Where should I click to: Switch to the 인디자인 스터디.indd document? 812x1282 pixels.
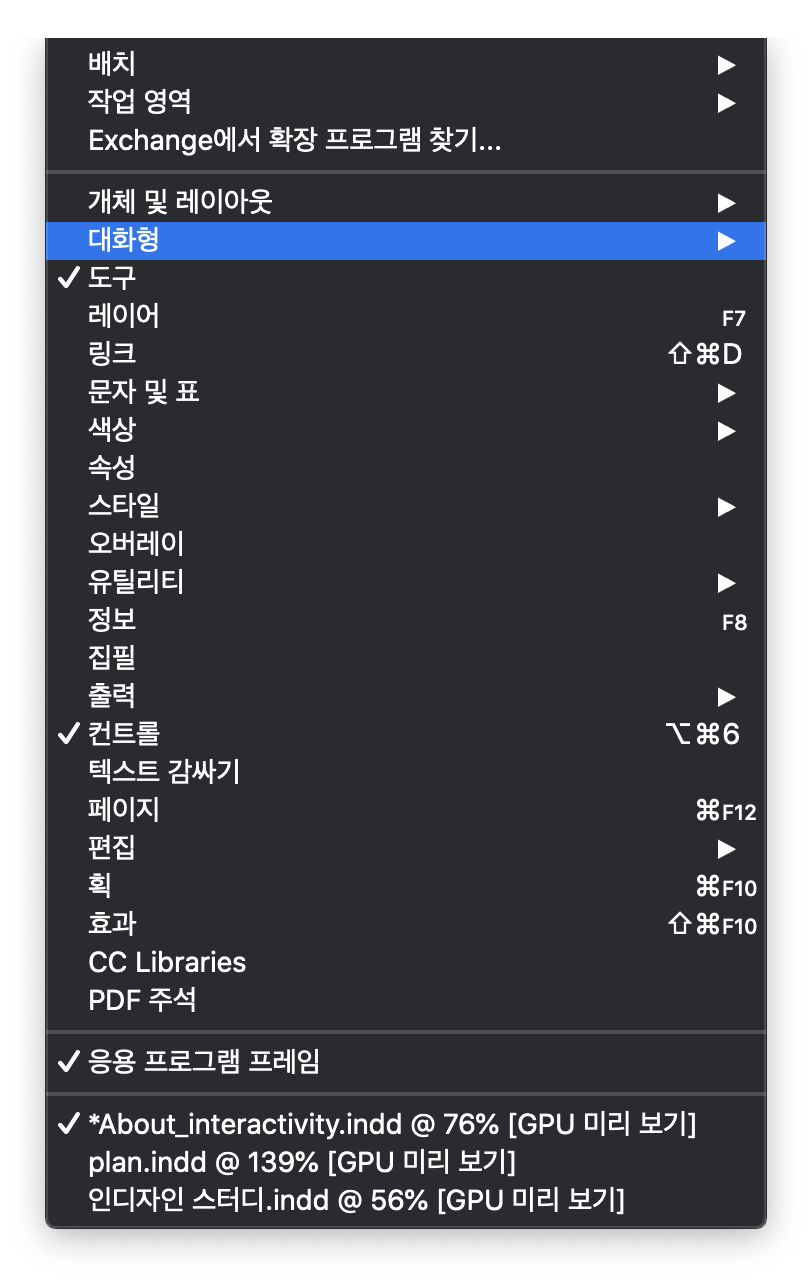[406, 1200]
